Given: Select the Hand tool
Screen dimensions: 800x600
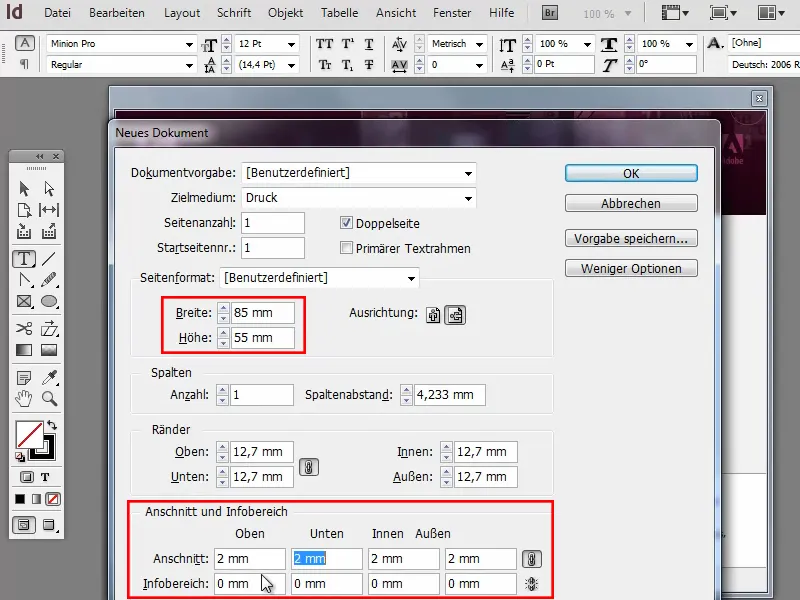Looking at the screenshot, I should [x=24, y=398].
